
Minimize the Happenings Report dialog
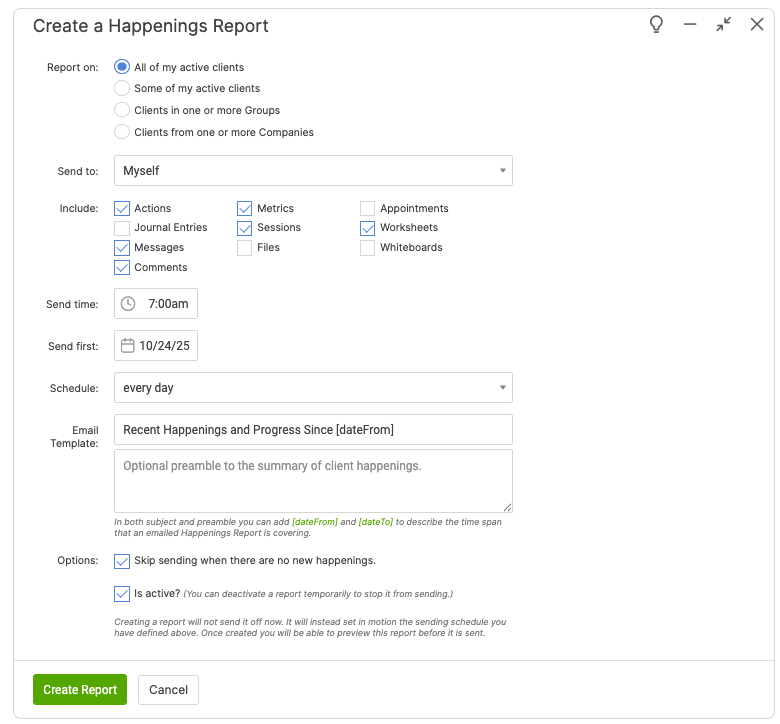(690, 25)
